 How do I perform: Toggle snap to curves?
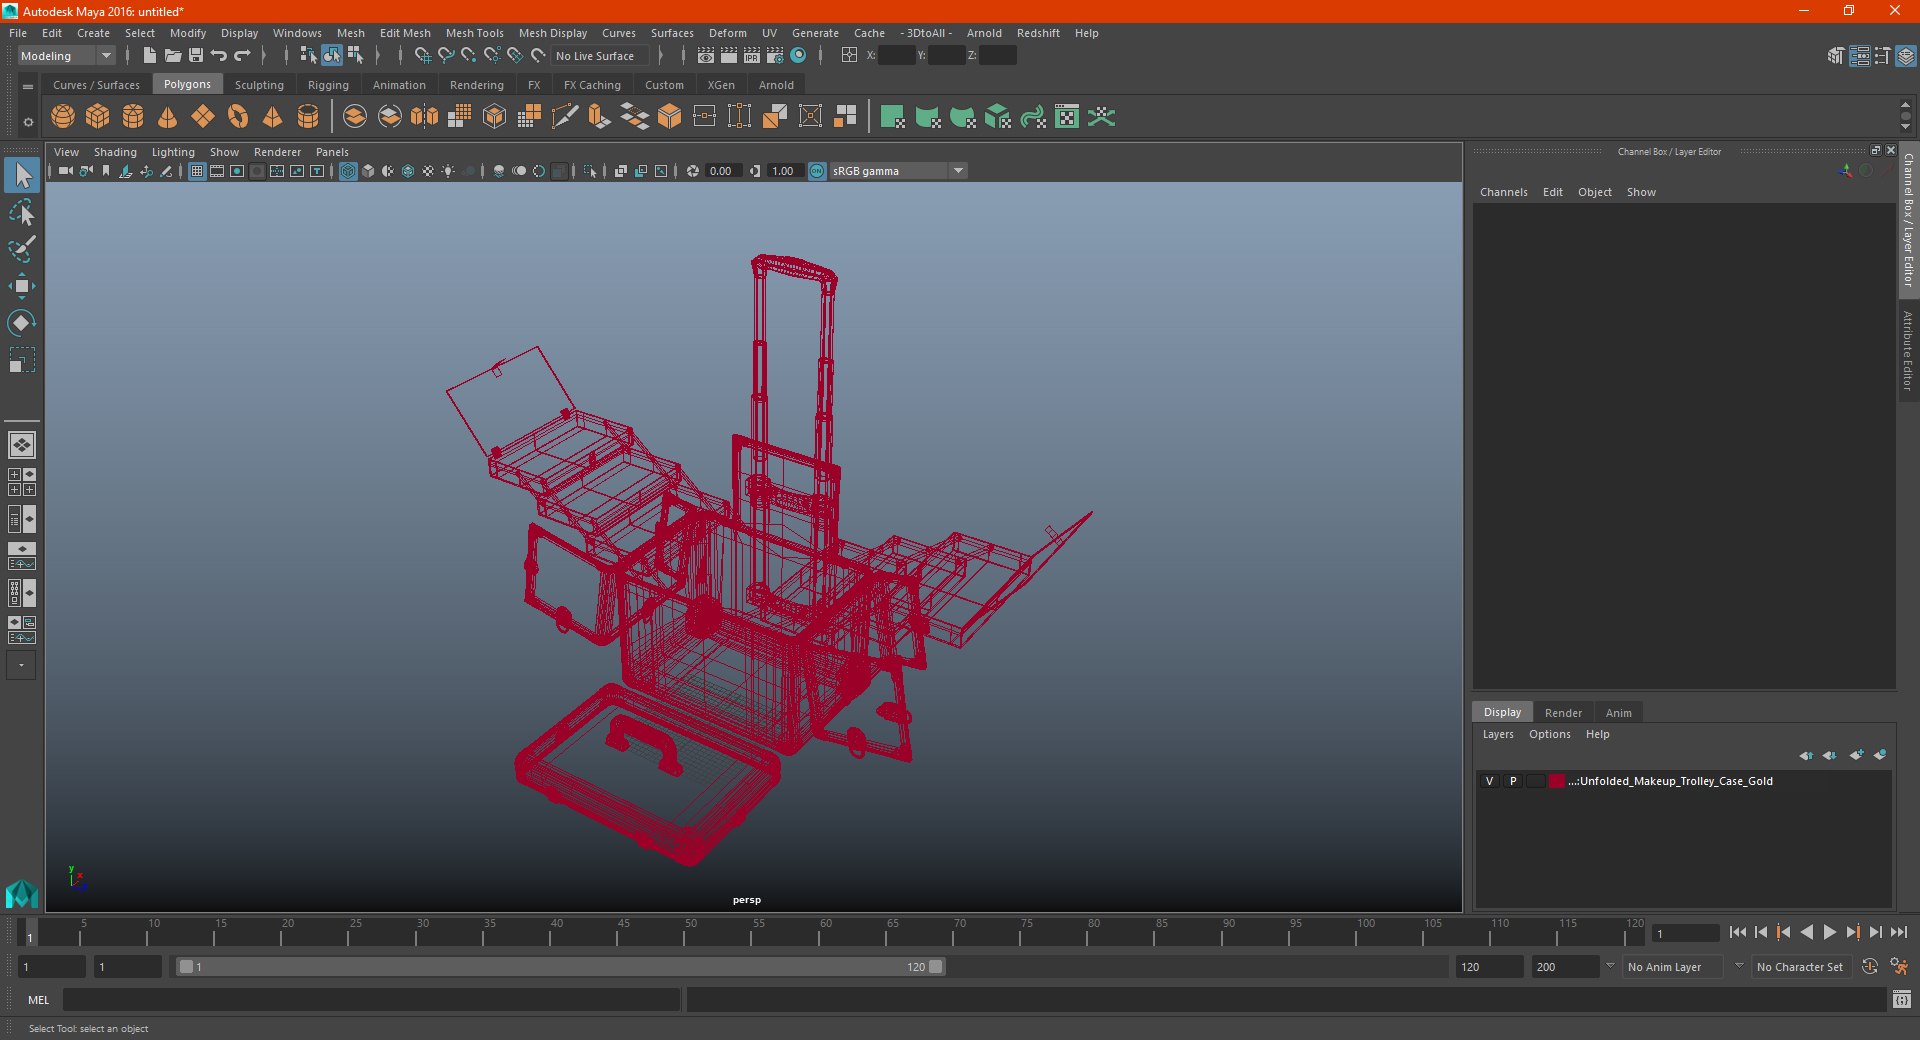446,56
